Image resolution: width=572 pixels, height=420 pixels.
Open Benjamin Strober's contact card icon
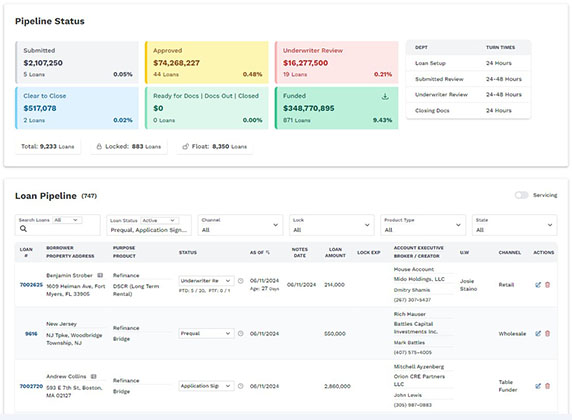click(100, 275)
